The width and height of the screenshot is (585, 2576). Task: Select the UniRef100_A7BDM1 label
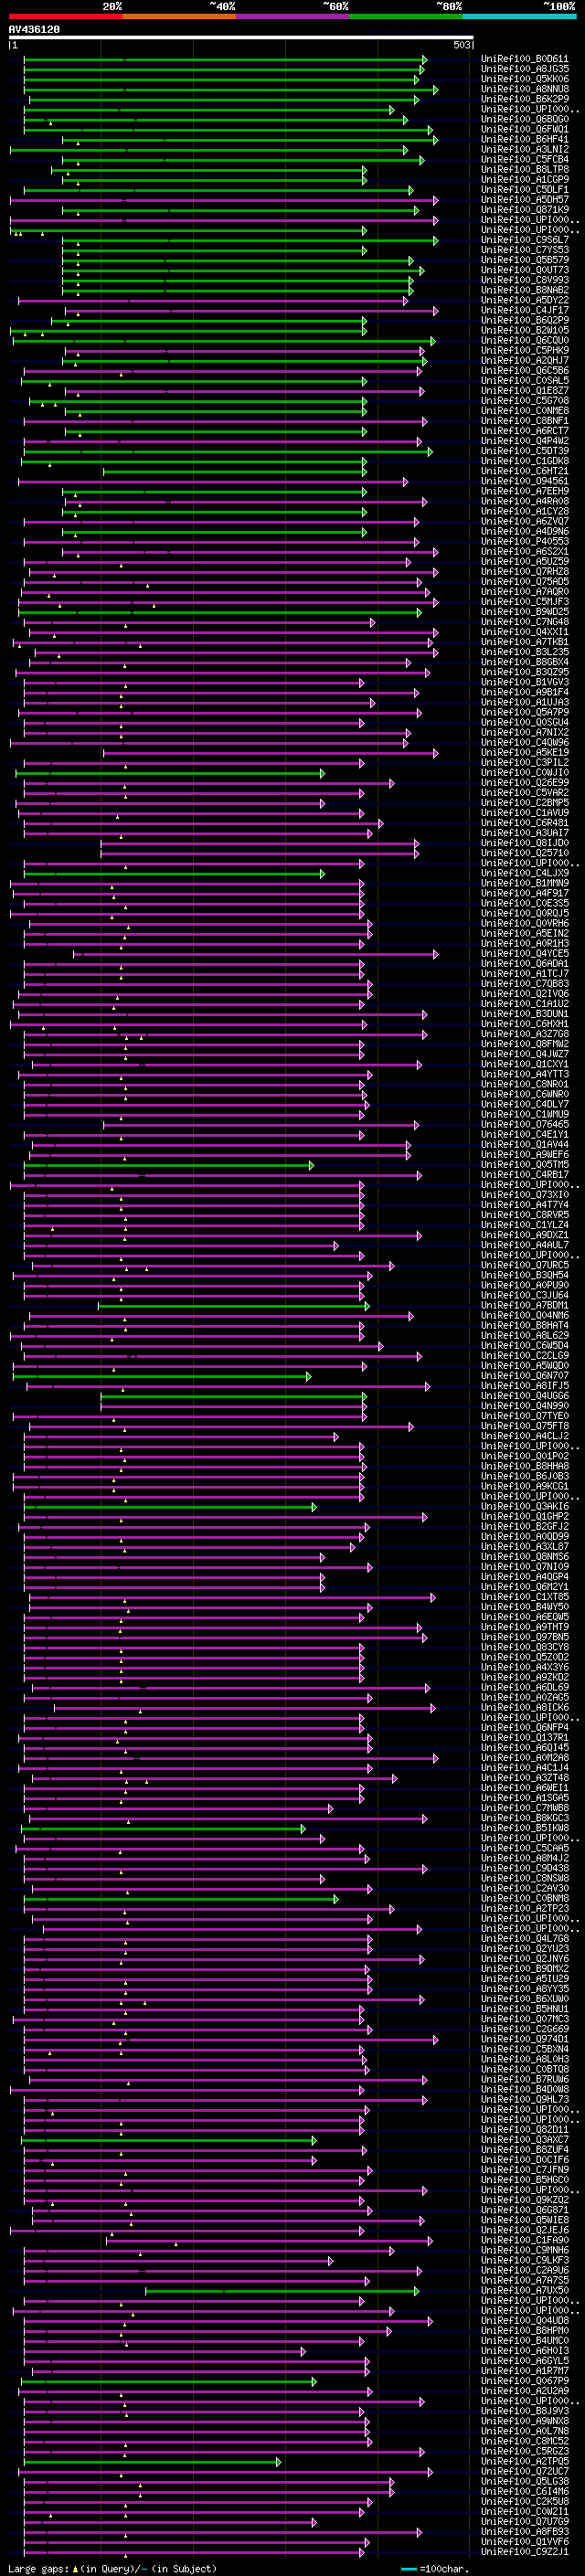point(525,1305)
